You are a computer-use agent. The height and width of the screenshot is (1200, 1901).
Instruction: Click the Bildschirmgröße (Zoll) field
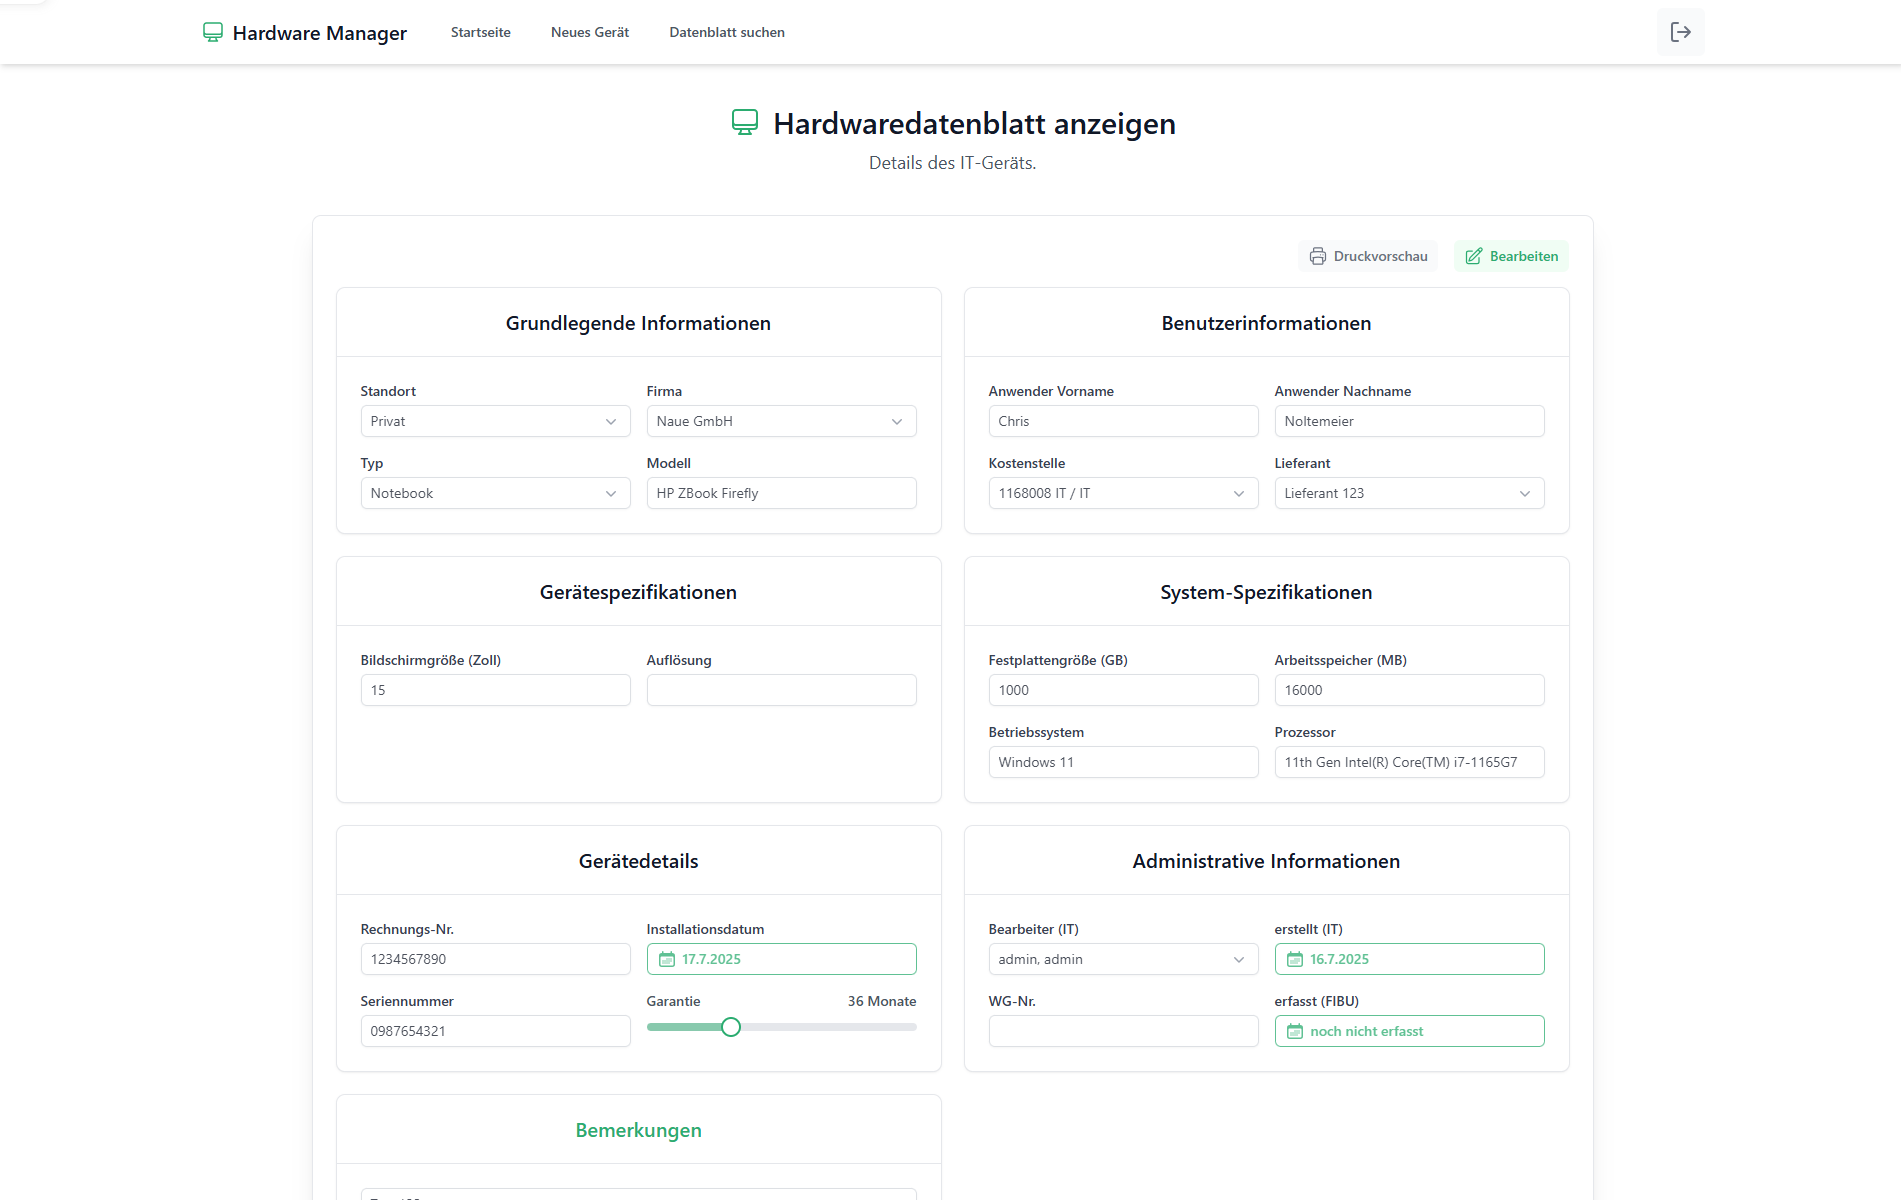[495, 690]
